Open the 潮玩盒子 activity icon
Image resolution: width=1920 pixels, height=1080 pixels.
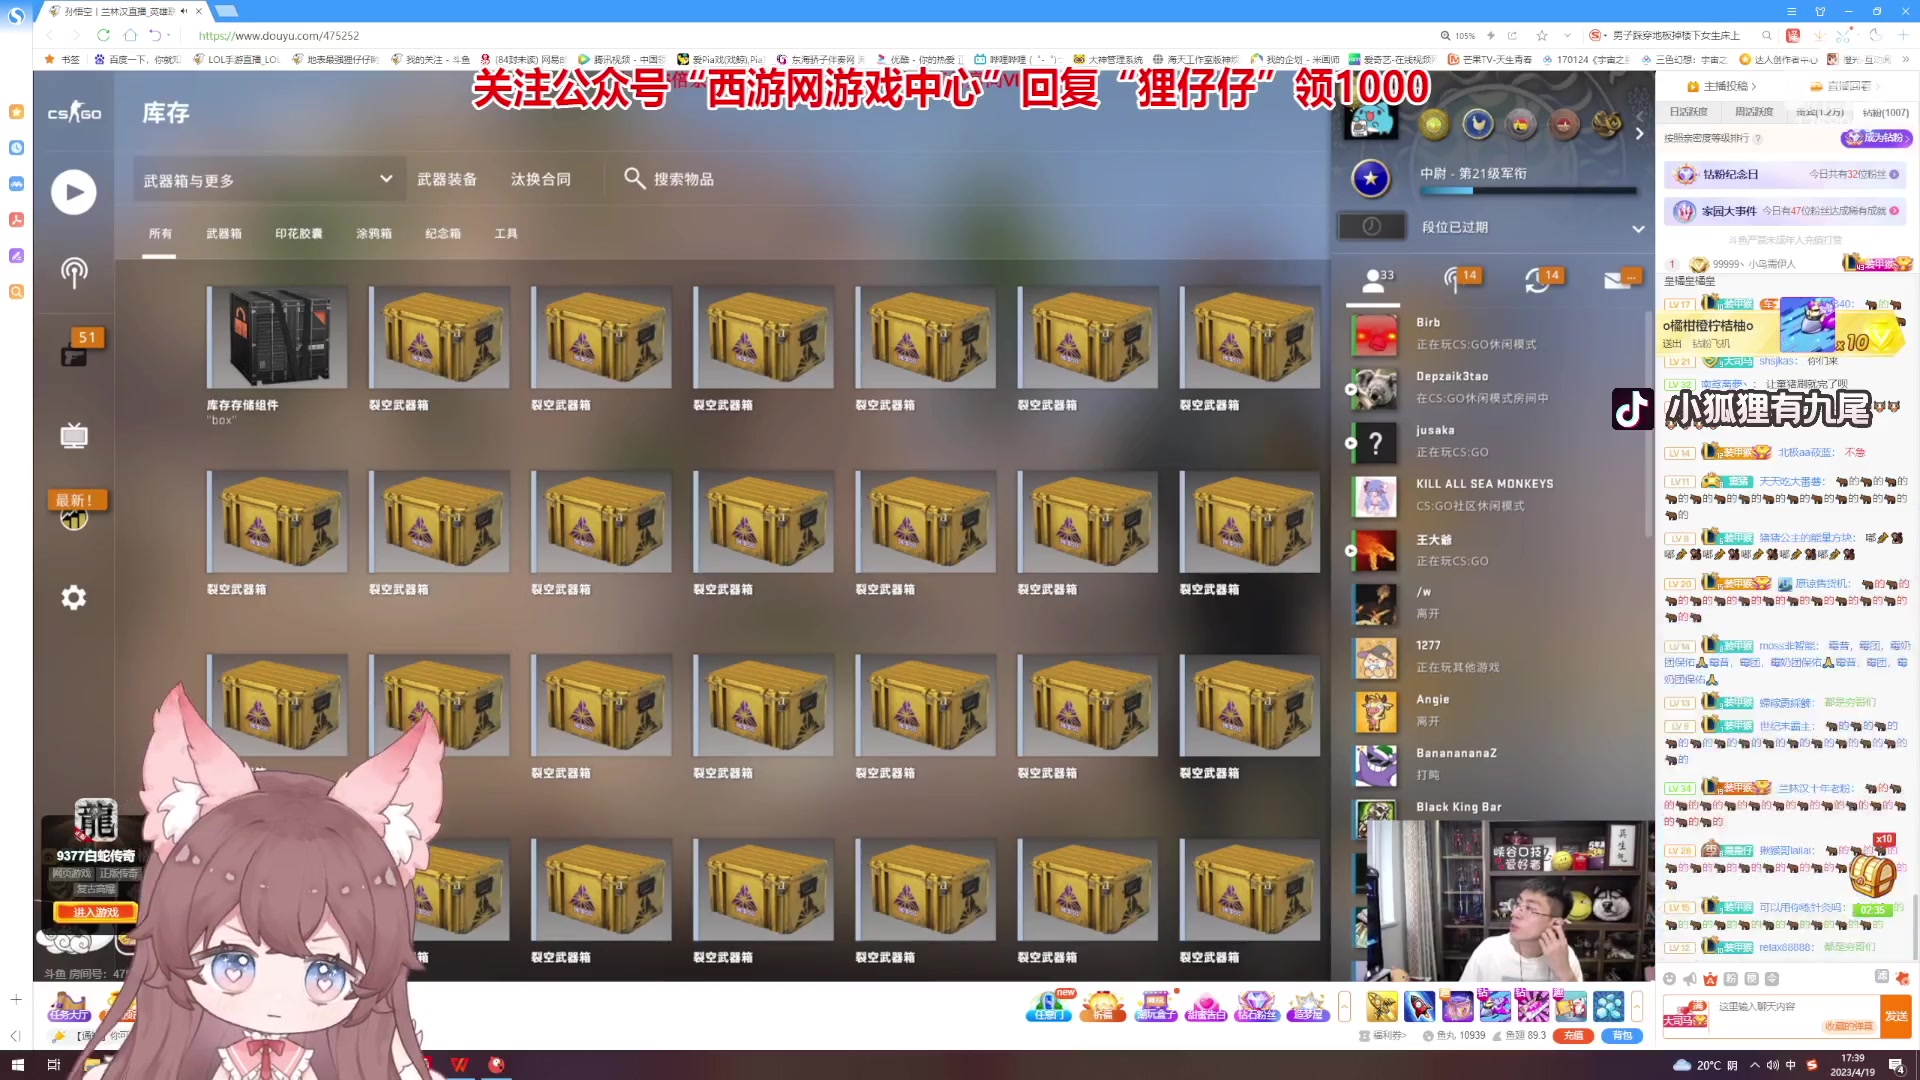[1155, 1006]
